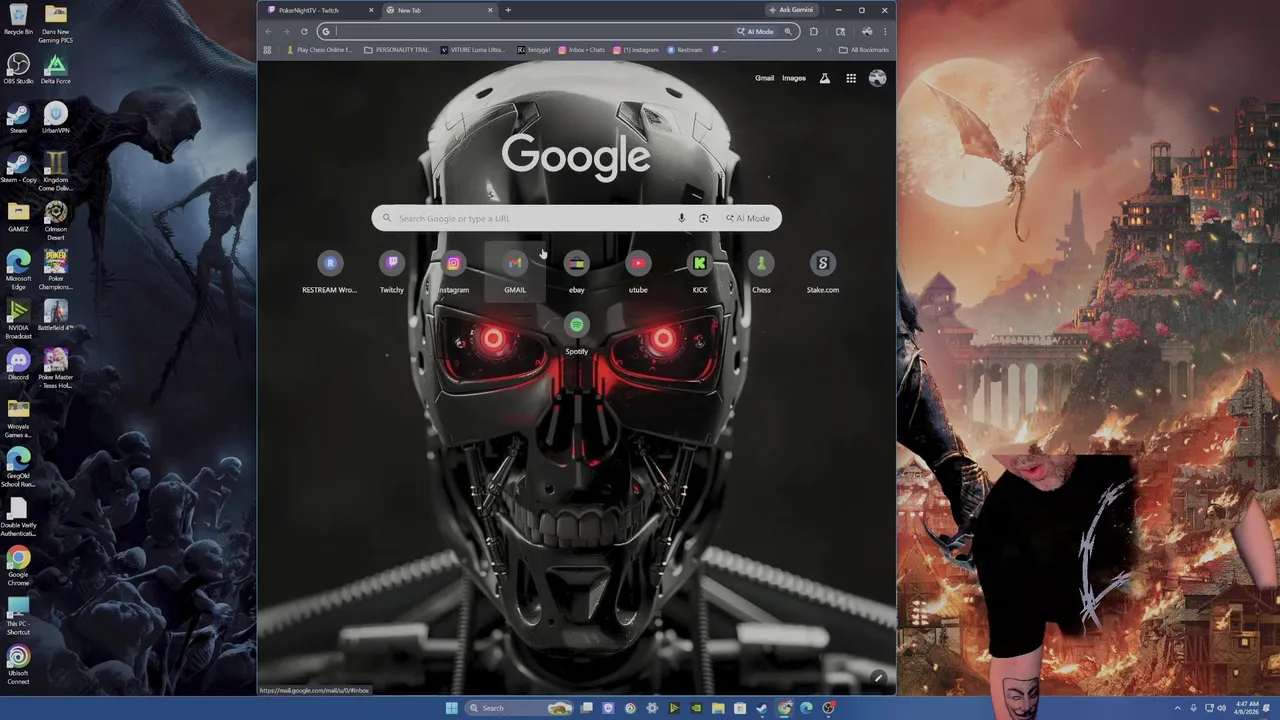Open the utube shortcut tile
This screenshot has width=1280, height=720.
[x=638, y=272]
